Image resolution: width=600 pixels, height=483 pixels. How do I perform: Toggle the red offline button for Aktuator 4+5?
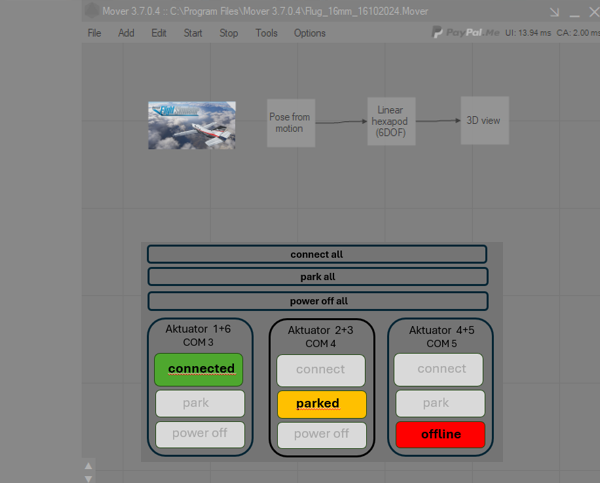(x=440, y=435)
